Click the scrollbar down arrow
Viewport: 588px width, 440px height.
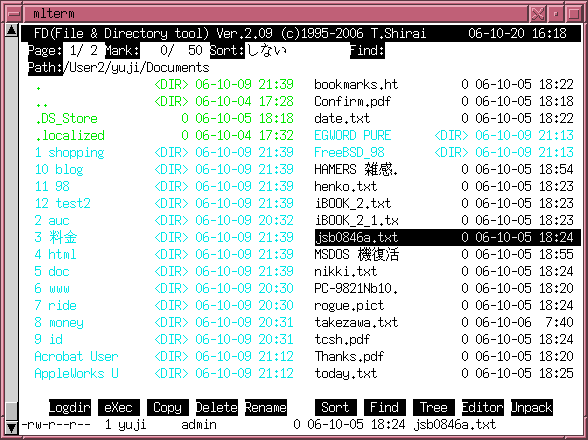click(x=11, y=427)
